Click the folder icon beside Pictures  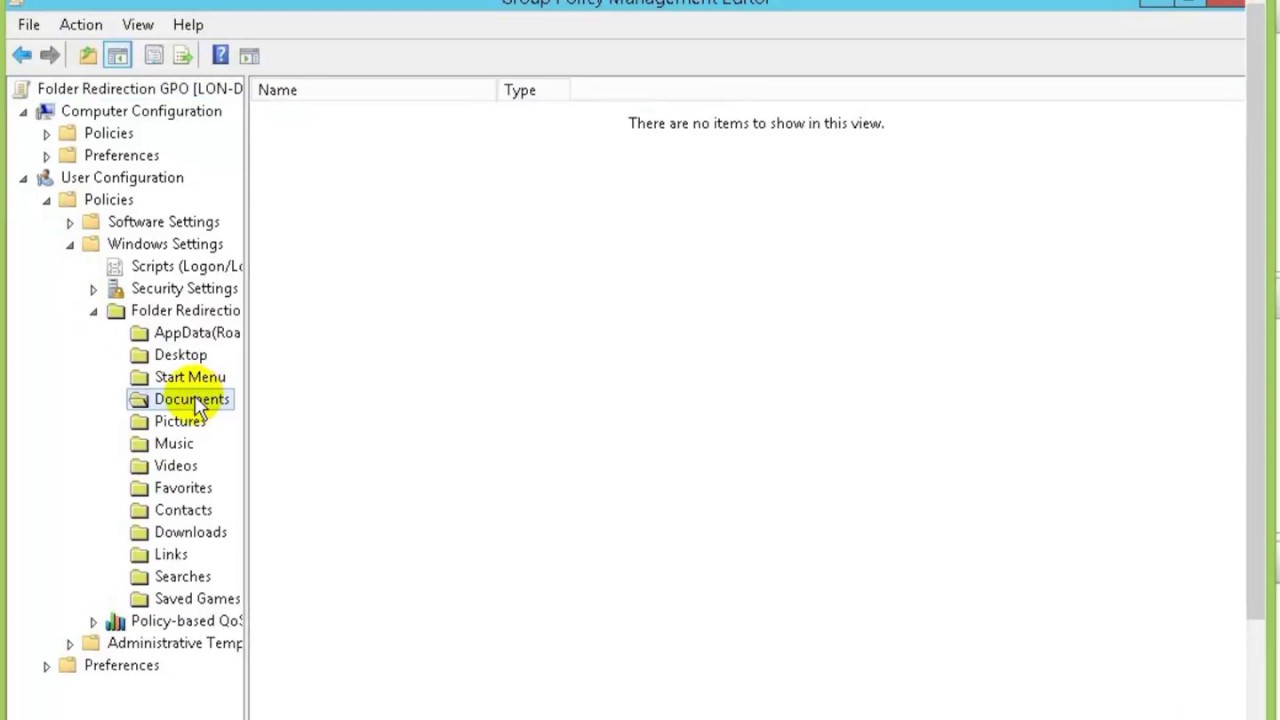(x=139, y=421)
